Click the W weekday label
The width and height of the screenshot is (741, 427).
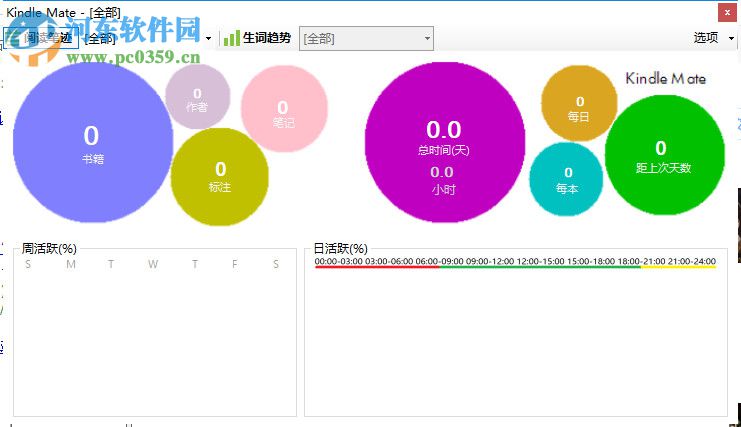point(153,264)
